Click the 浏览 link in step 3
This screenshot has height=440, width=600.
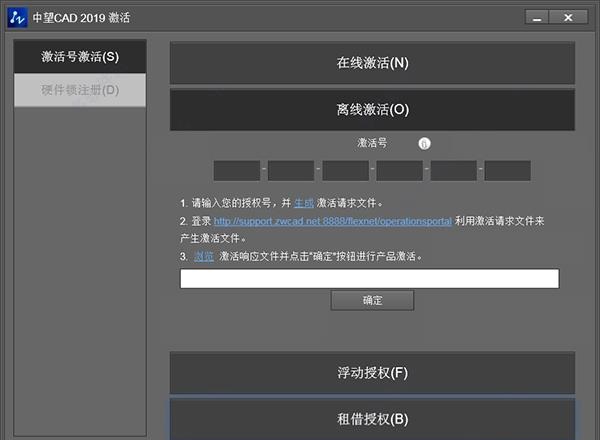click(x=204, y=256)
